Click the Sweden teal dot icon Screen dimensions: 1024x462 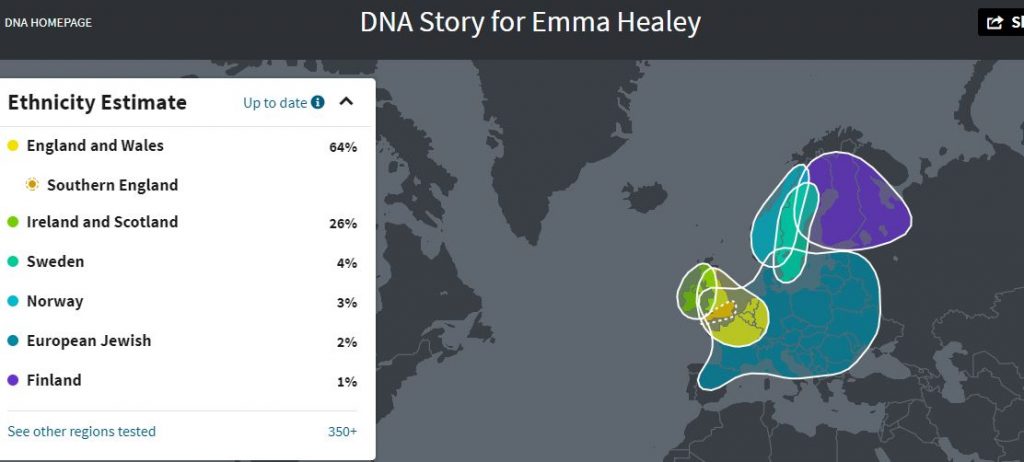click(13, 261)
